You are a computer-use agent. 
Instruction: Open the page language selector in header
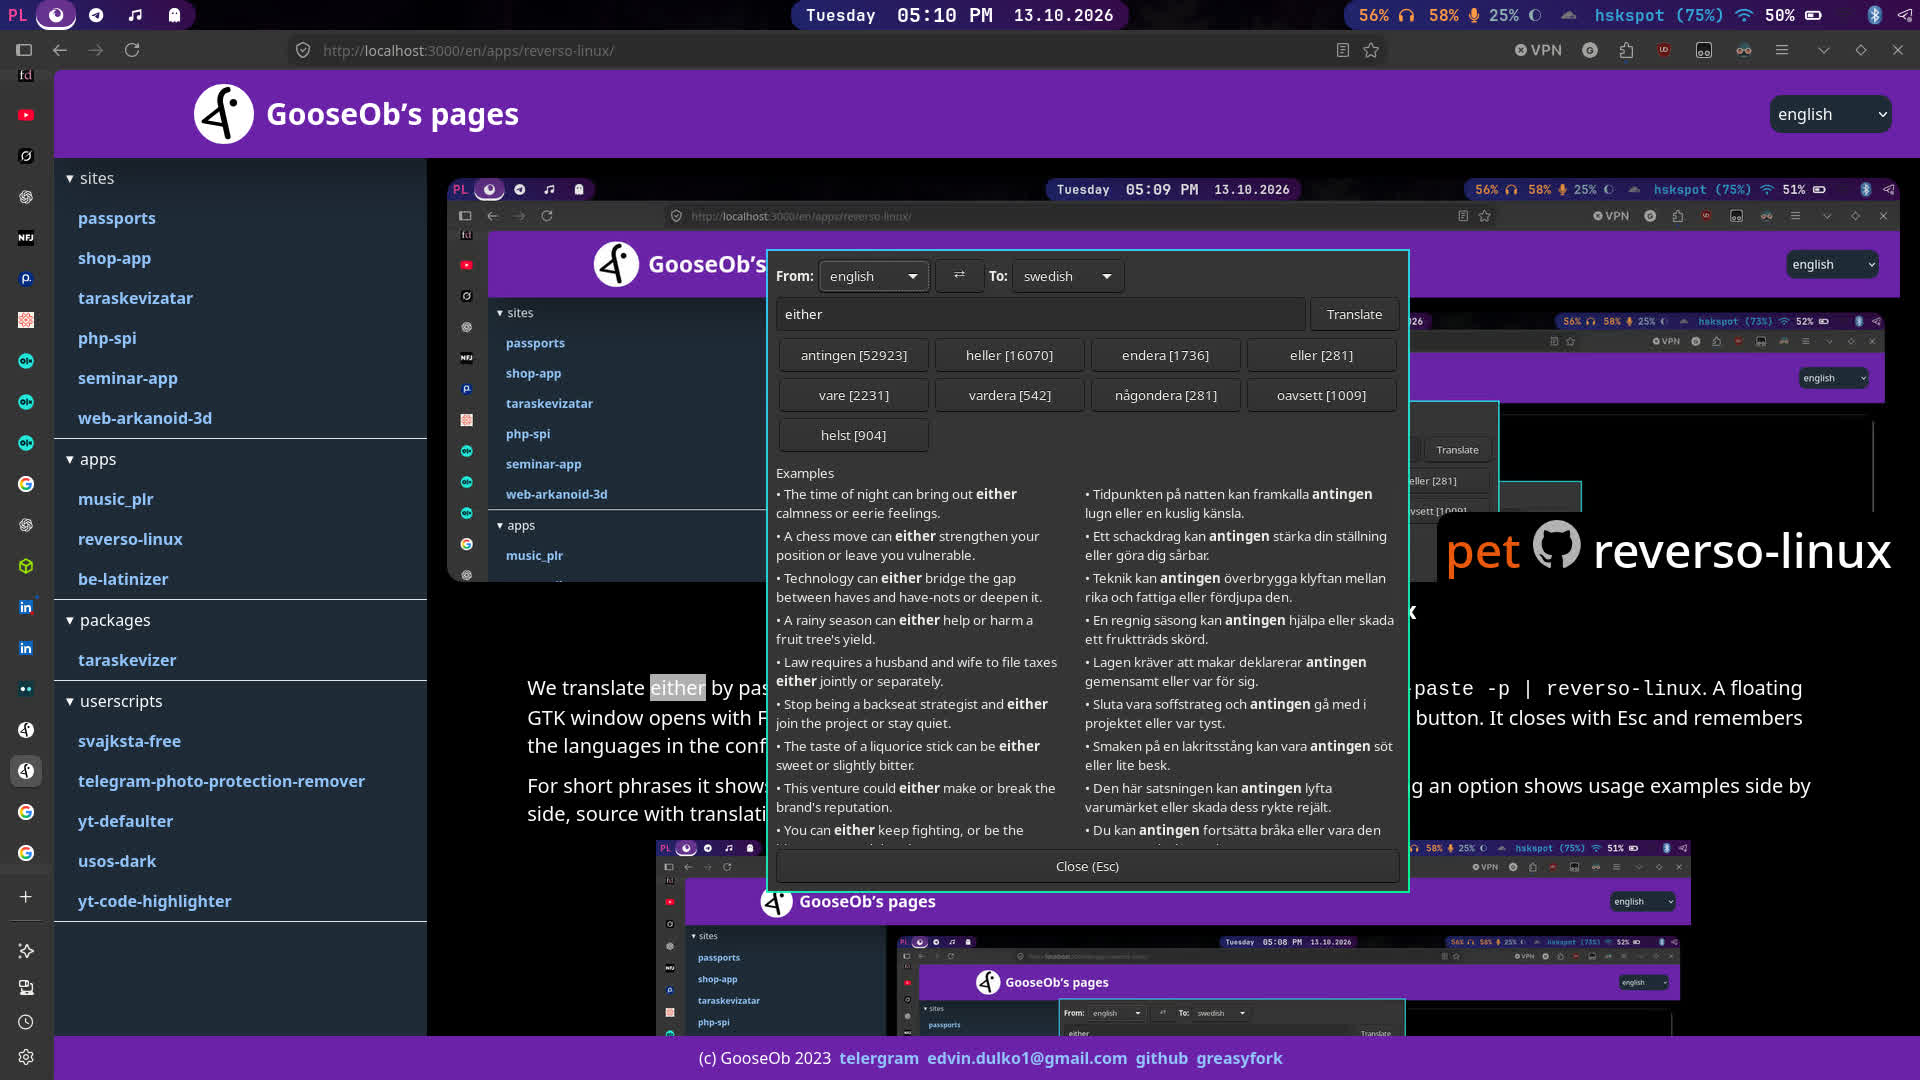coord(1830,114)
